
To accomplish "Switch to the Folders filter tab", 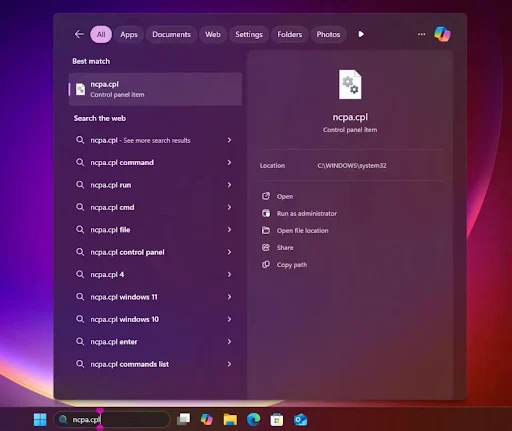I will tap(289, 34).
